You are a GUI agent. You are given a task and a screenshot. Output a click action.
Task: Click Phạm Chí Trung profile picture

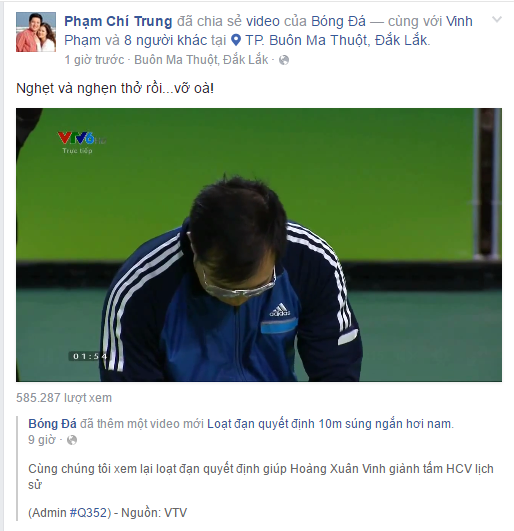(36, 32)
